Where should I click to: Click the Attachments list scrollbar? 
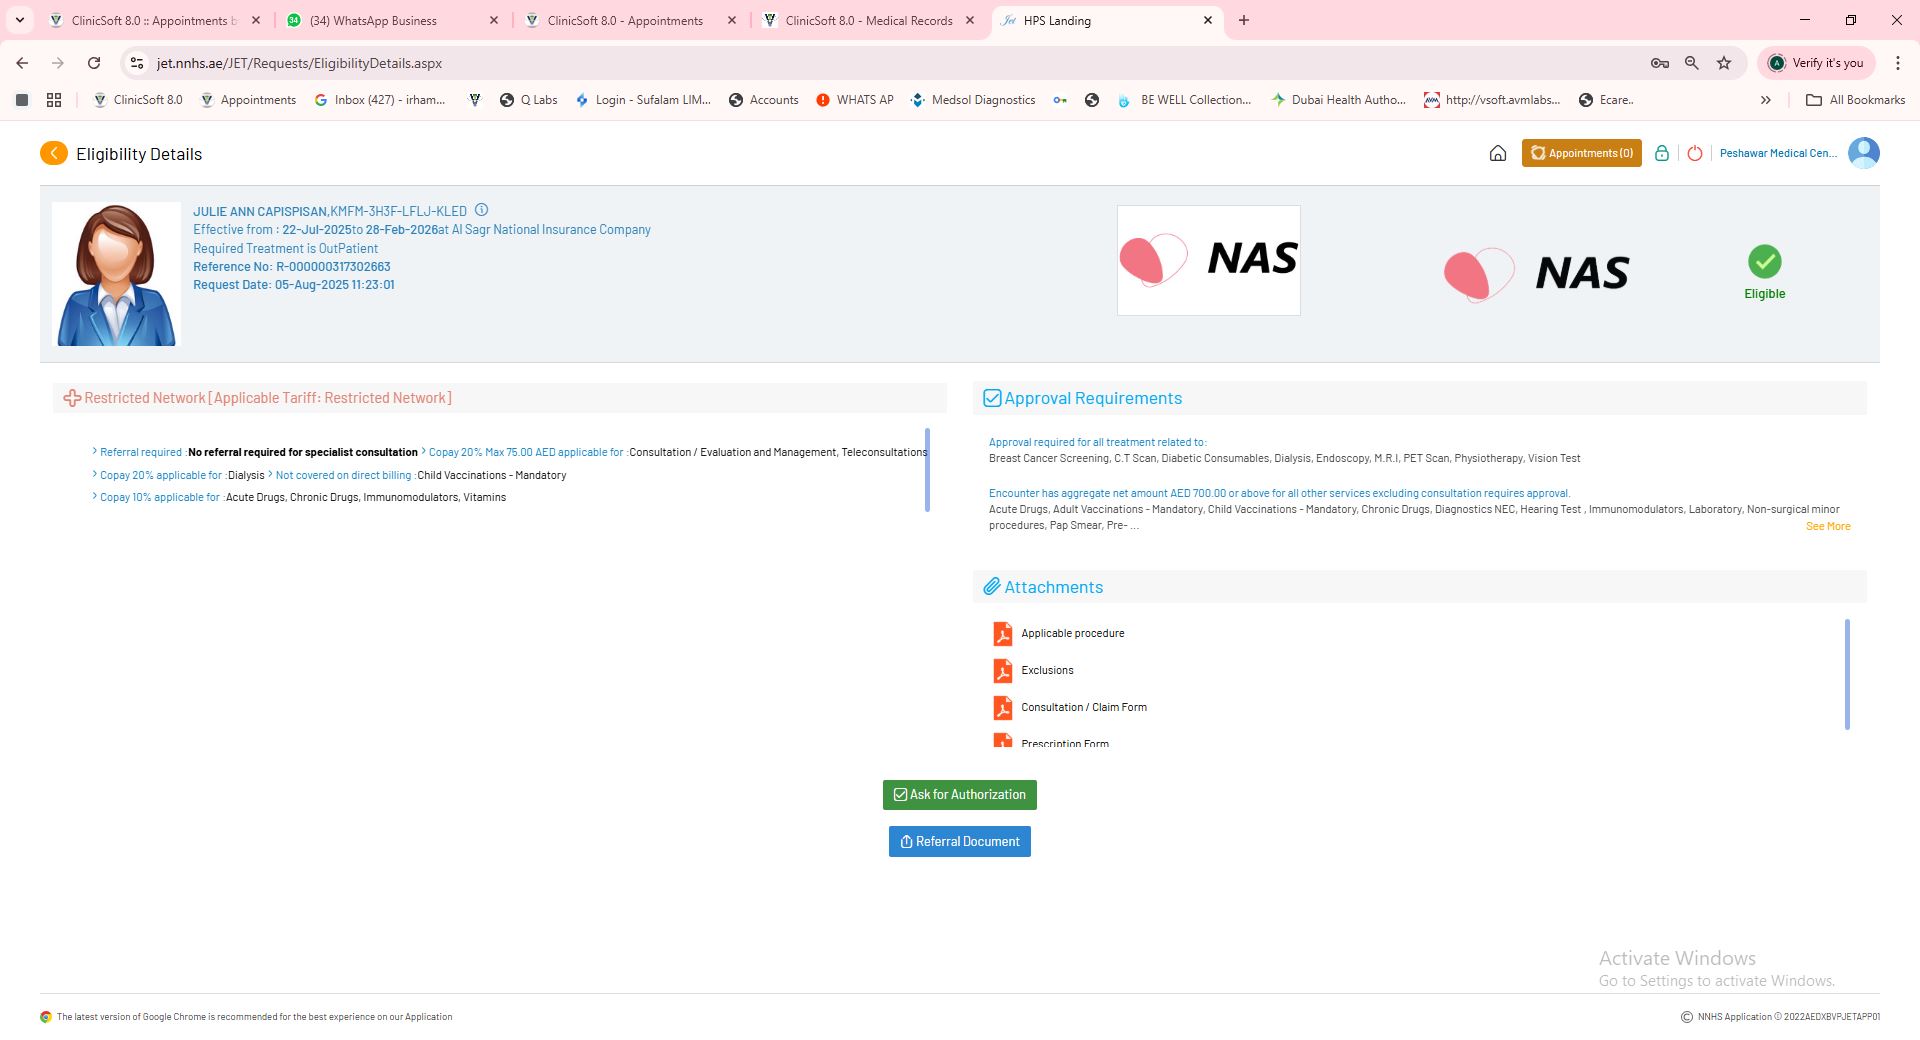coord(1847,675)
